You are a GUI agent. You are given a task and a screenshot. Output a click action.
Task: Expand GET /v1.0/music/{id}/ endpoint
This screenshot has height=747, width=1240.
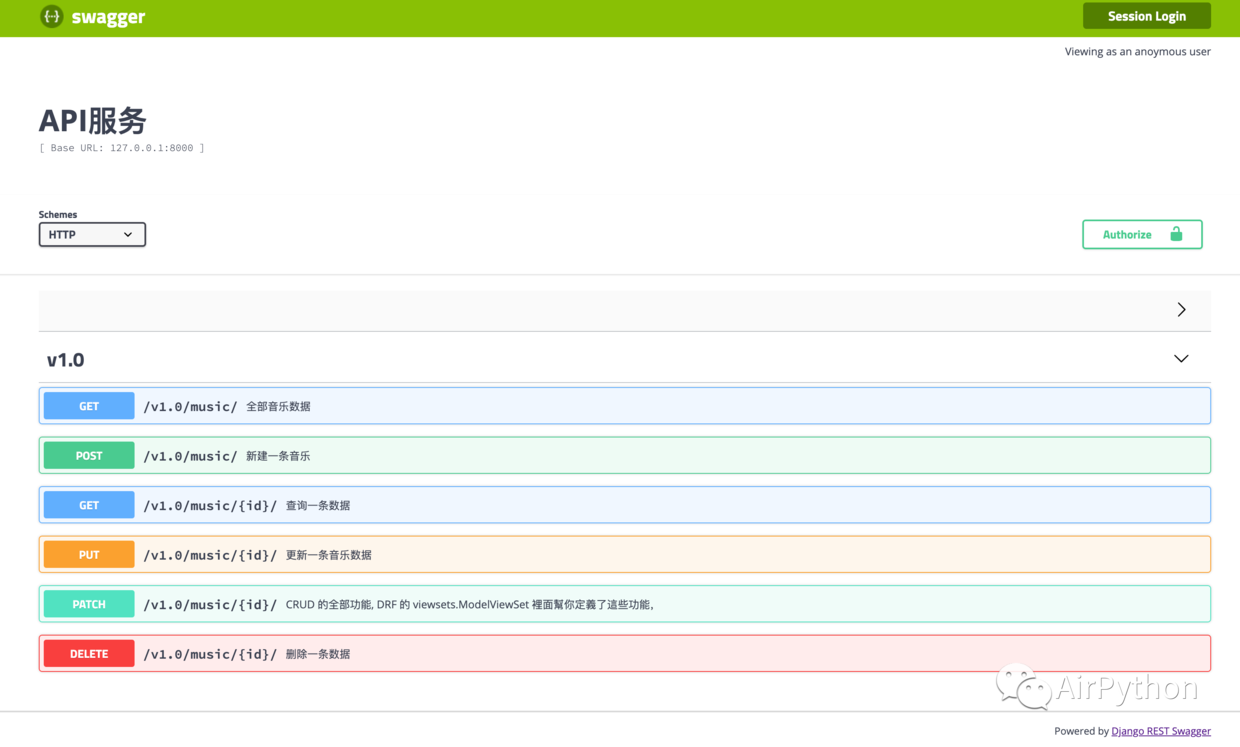pos(625,505)
